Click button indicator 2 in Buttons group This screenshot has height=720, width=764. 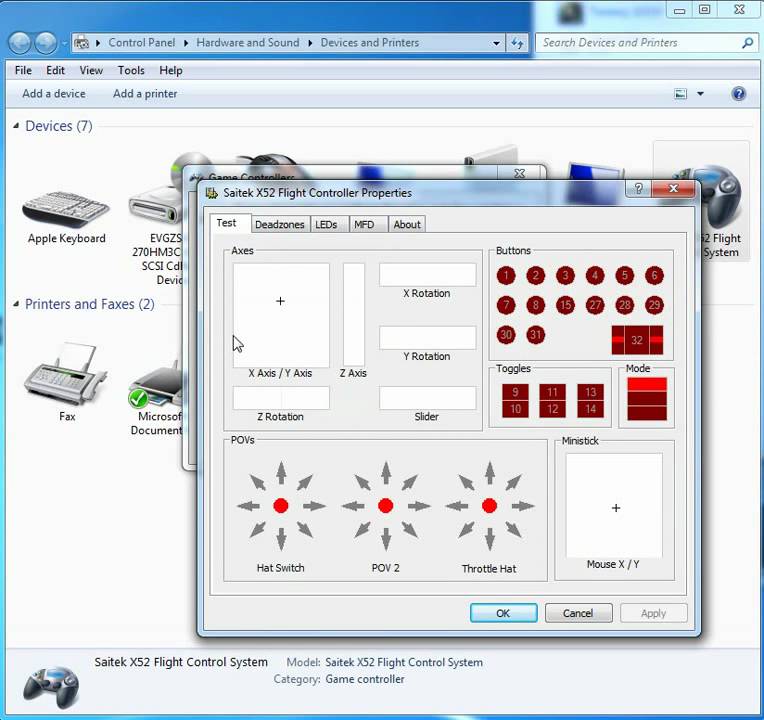click(x=535, y=276)
